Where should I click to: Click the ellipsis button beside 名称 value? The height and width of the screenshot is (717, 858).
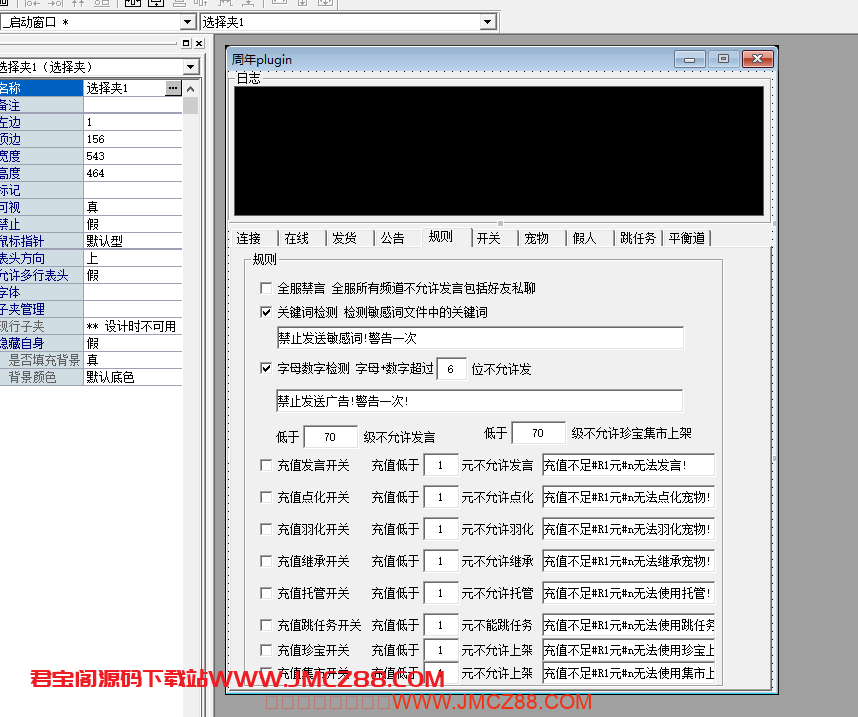pyautogui.click(x=173, y=88)
